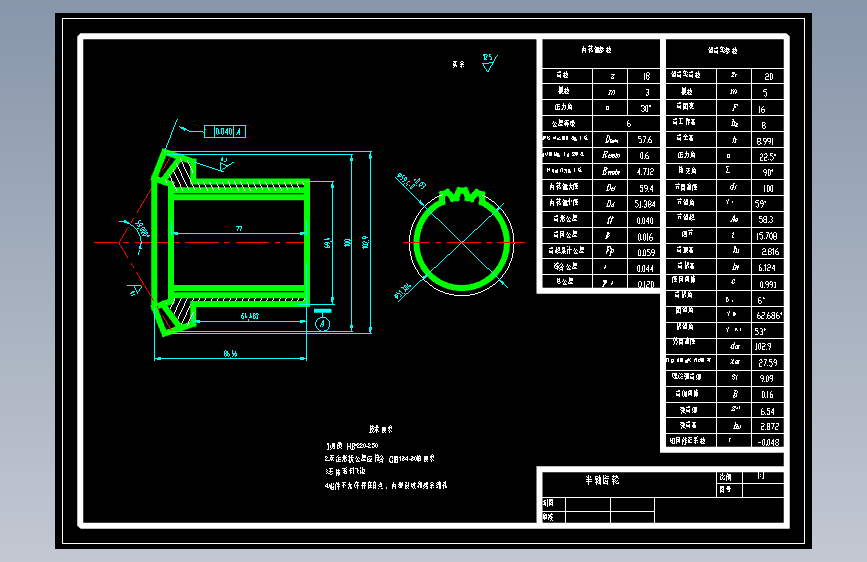Click the merged cell containing 6
Viewport: 867px width, 562px height.
coord(628,124)
